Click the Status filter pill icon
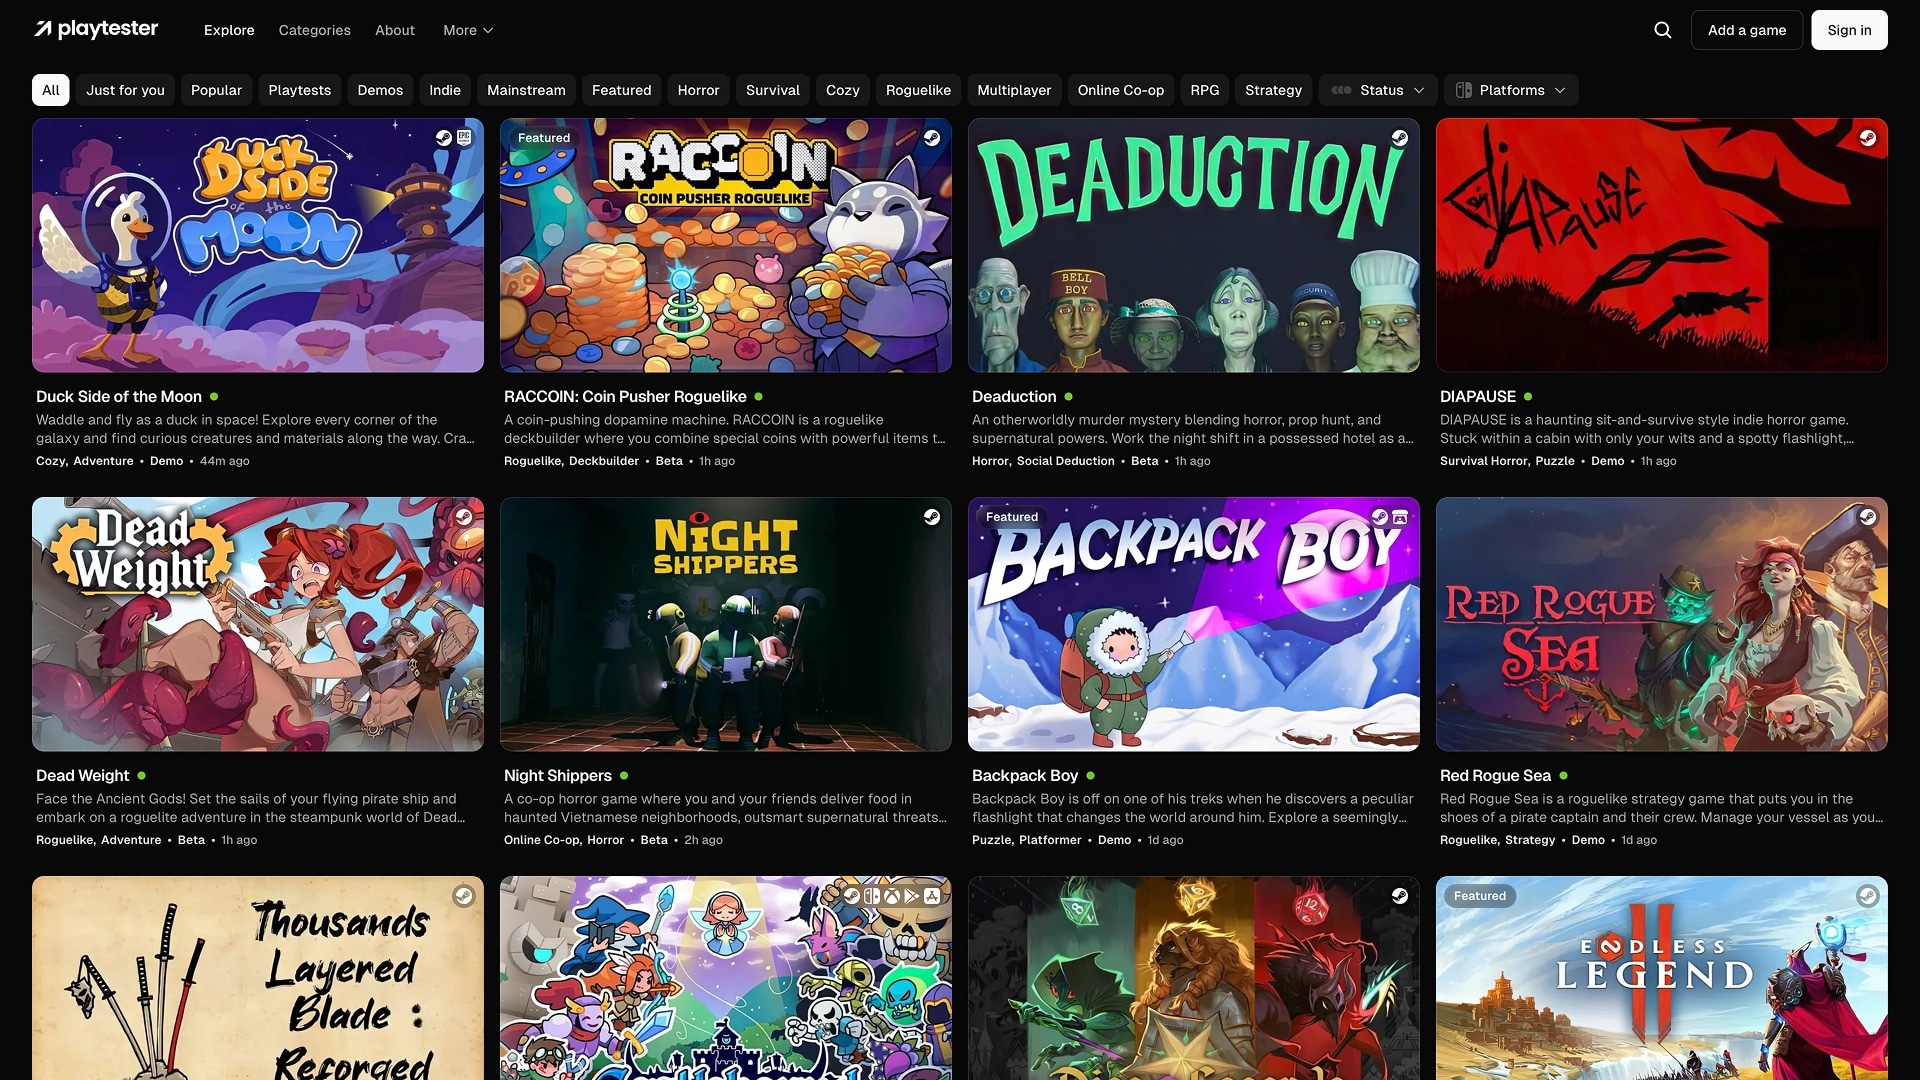The width and height of the screenshot is (1920, 1080). coord(1342,90)
